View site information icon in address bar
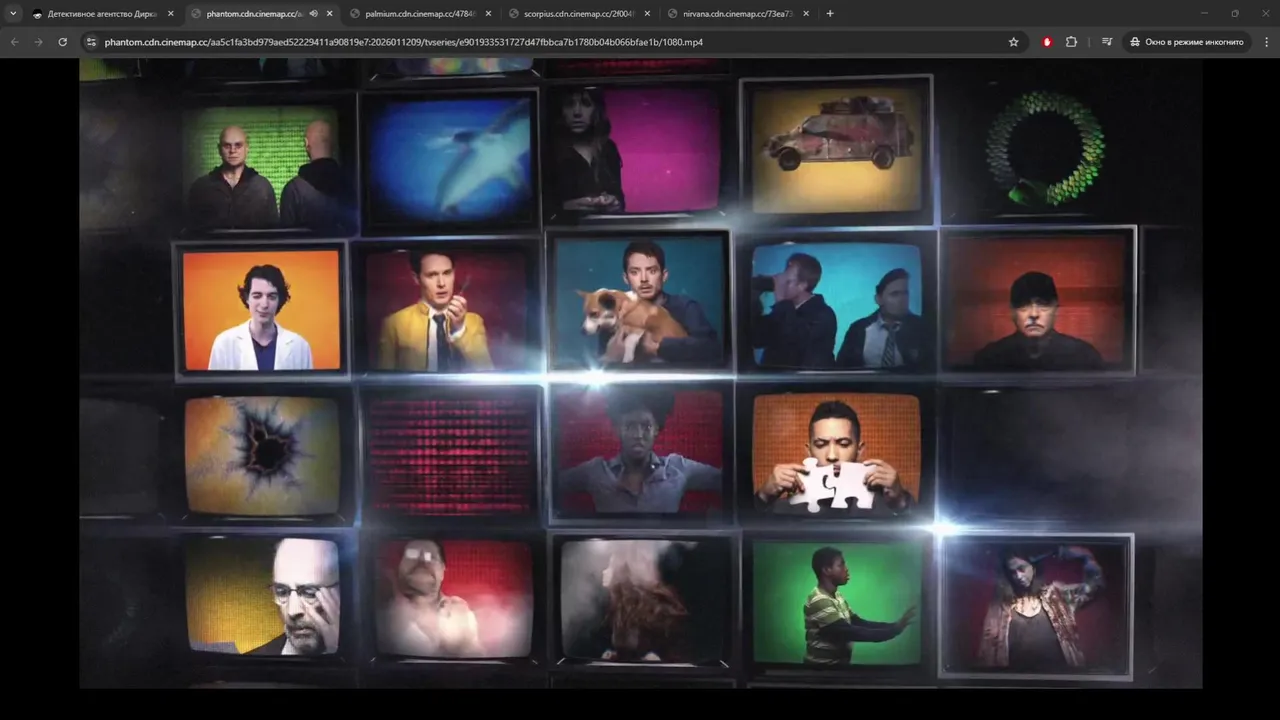1280x720 pixels. [91, 42]
